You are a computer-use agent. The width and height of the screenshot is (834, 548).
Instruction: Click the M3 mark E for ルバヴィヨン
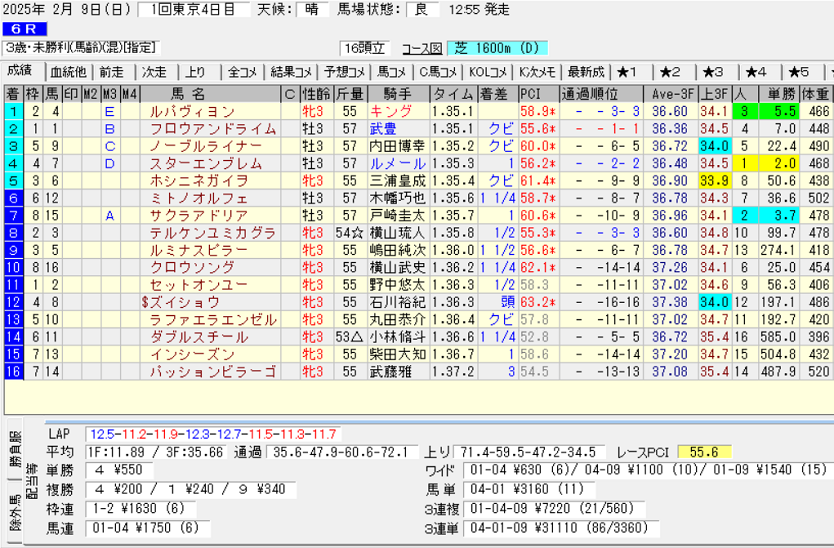(x=109, y=111)
